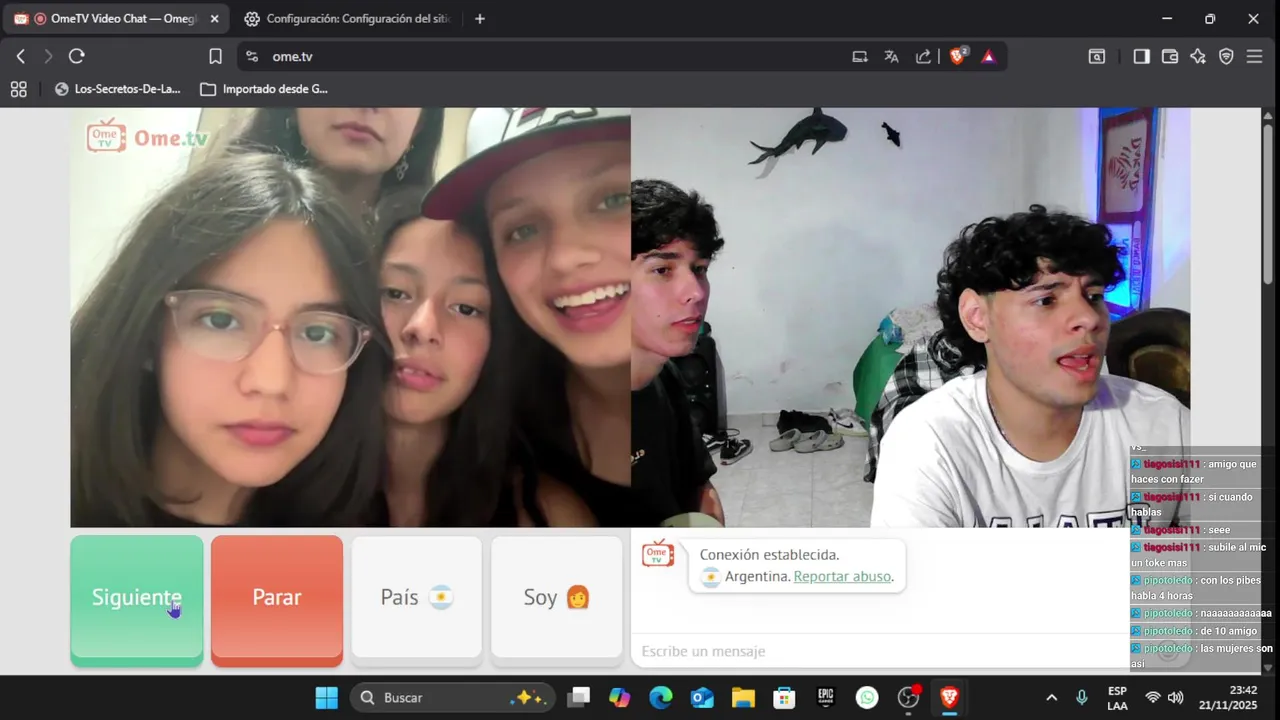Click Brave icon in taskbar

949,698
